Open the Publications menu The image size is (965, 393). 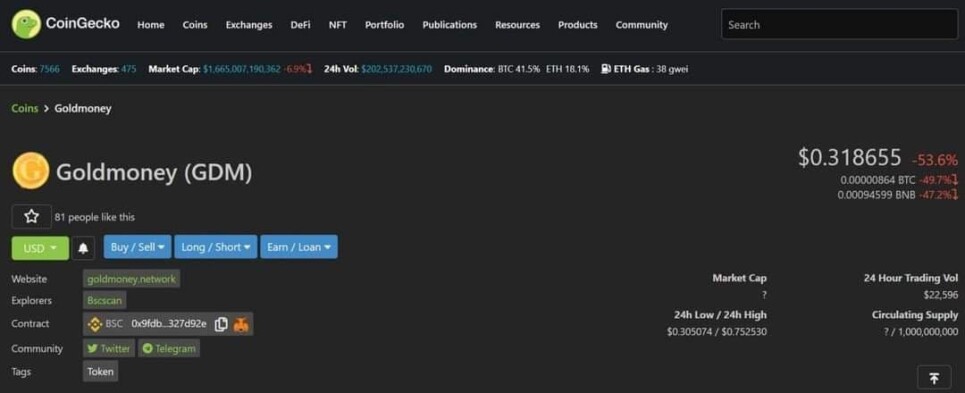click(x=449, y=25)
